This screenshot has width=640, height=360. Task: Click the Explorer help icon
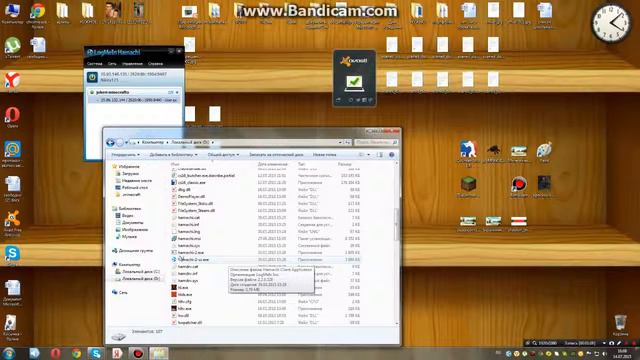coord(391,155)
